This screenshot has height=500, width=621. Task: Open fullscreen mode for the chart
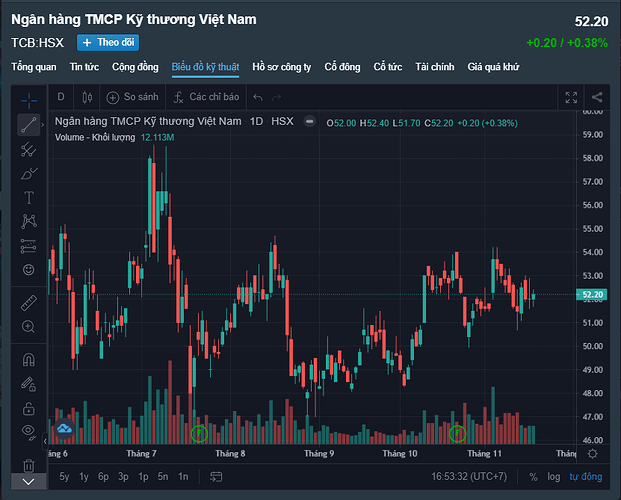pos(571,97)
